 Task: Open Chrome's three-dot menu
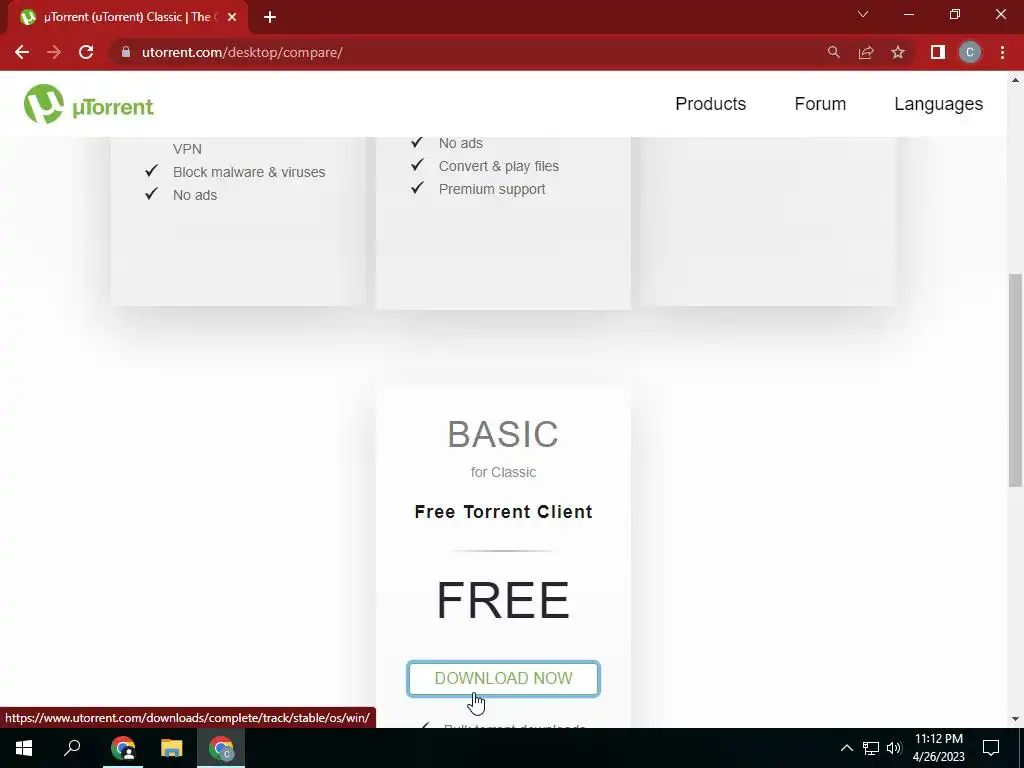[x=1002, y=52]
